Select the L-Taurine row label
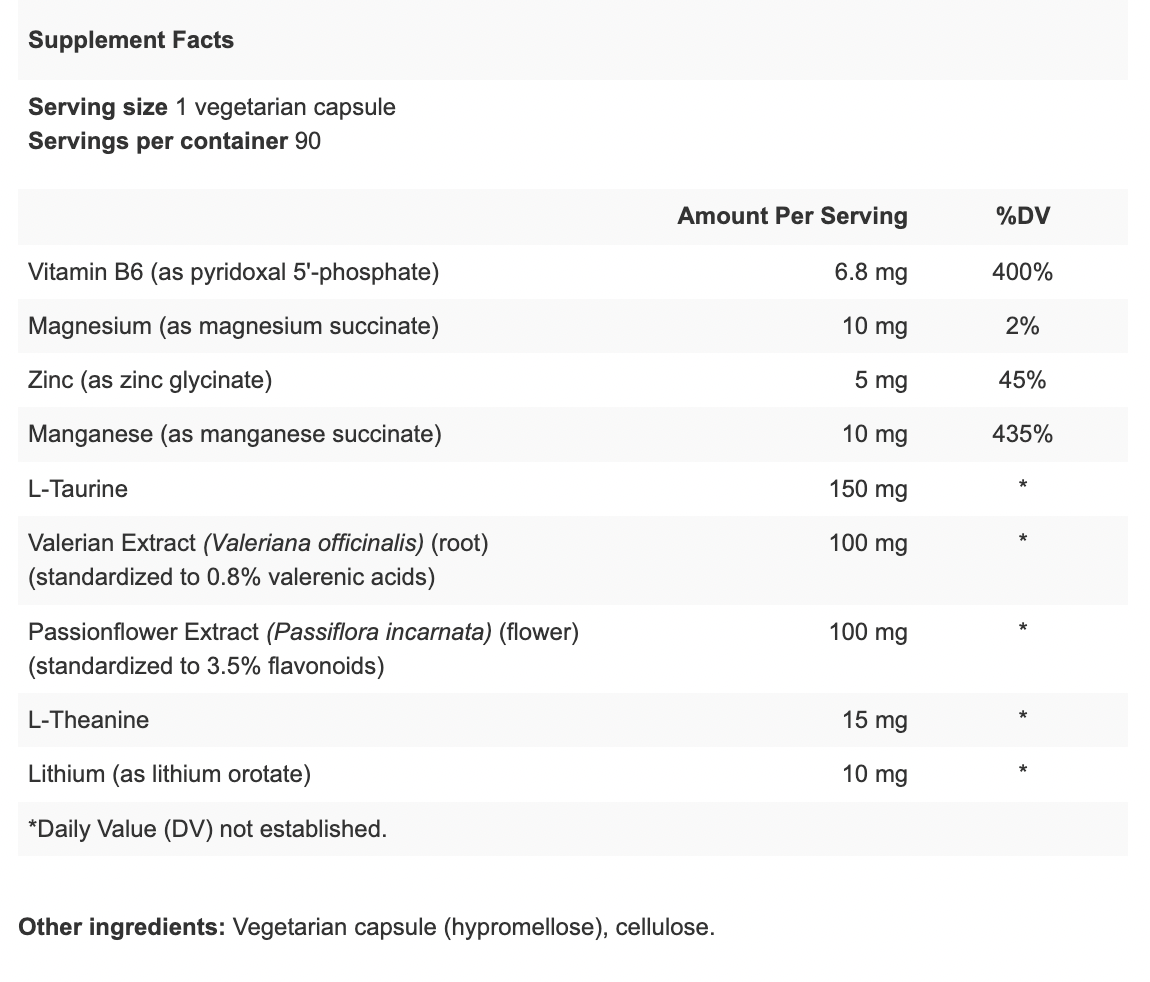 [x=78, y=488]
